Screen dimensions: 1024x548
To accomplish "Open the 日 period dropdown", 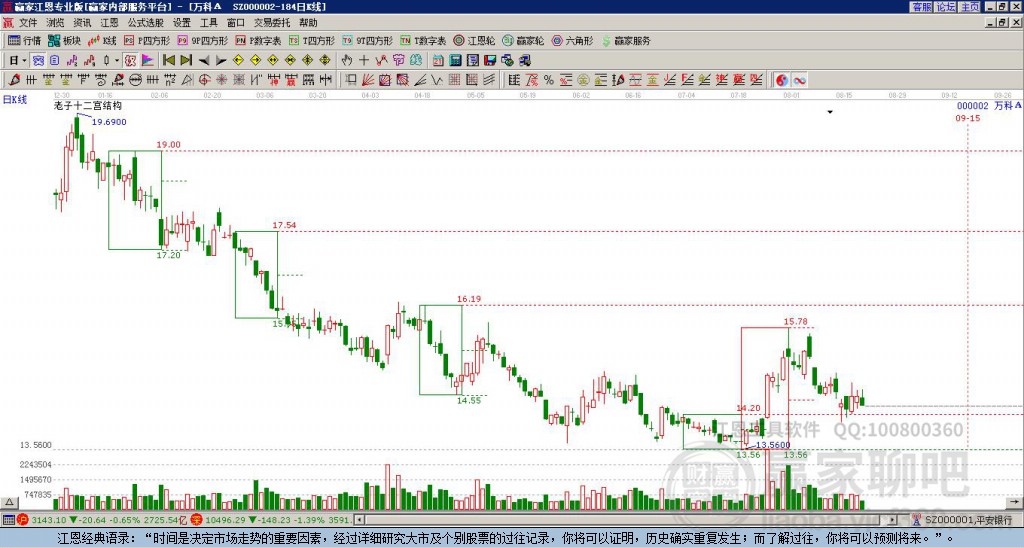I will (17, 61).
